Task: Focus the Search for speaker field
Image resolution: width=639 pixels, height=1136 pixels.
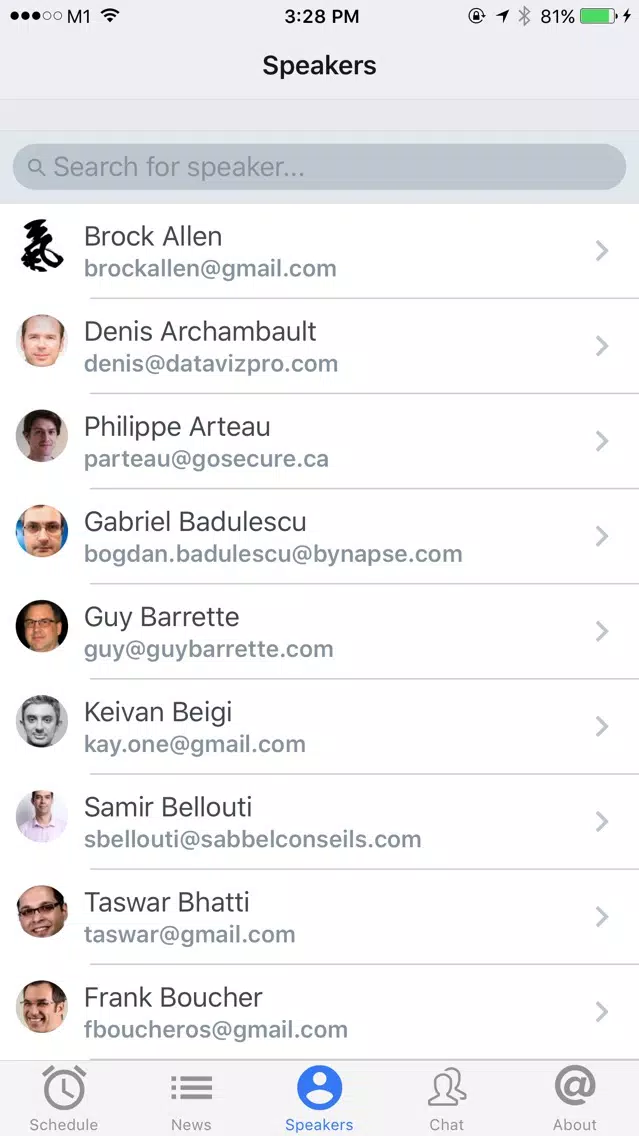Action: coord(320,167)
